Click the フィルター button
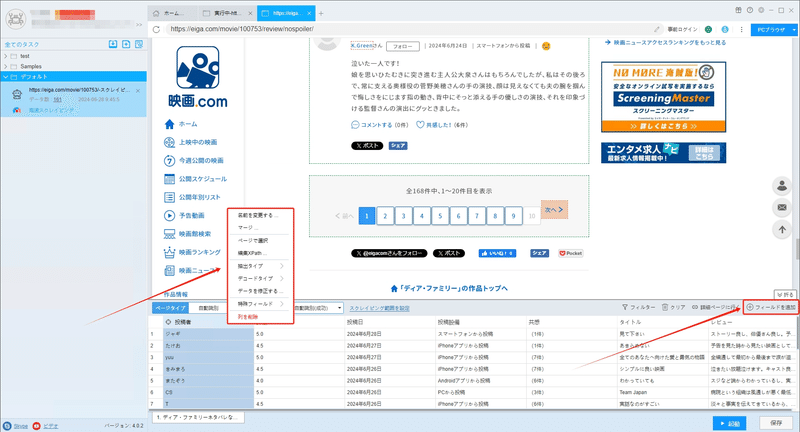Screen dimensions: 800x432 pyautogui.click(x=638, y=307)
